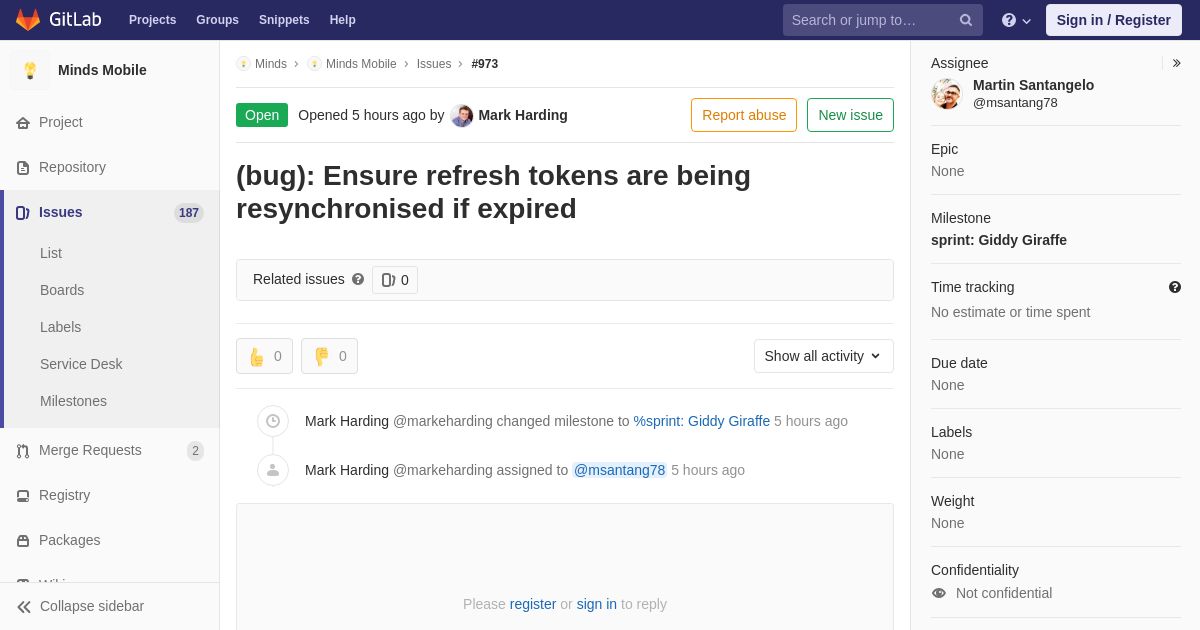Click New issue button
The image size is (1200, 630).
tap(850, 115)
